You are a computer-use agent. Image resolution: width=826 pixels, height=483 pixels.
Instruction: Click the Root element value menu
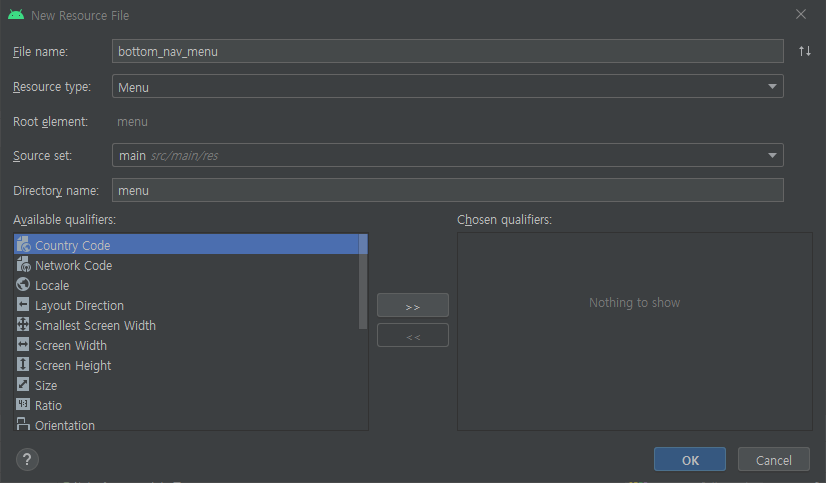click(x=132, y=122)
